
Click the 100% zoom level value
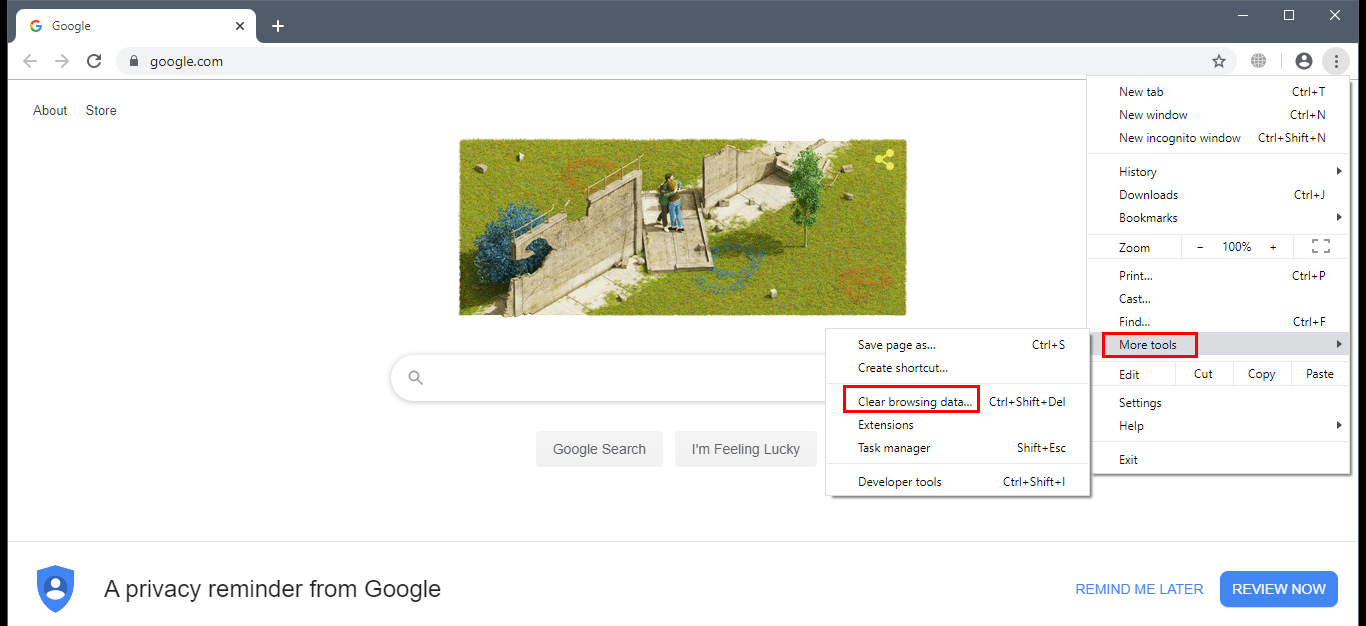tap(1236, 246)
